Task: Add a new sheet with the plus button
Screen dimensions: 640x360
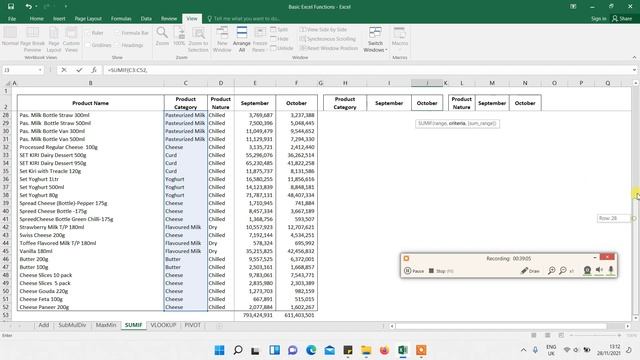Action: coord(219,326)
